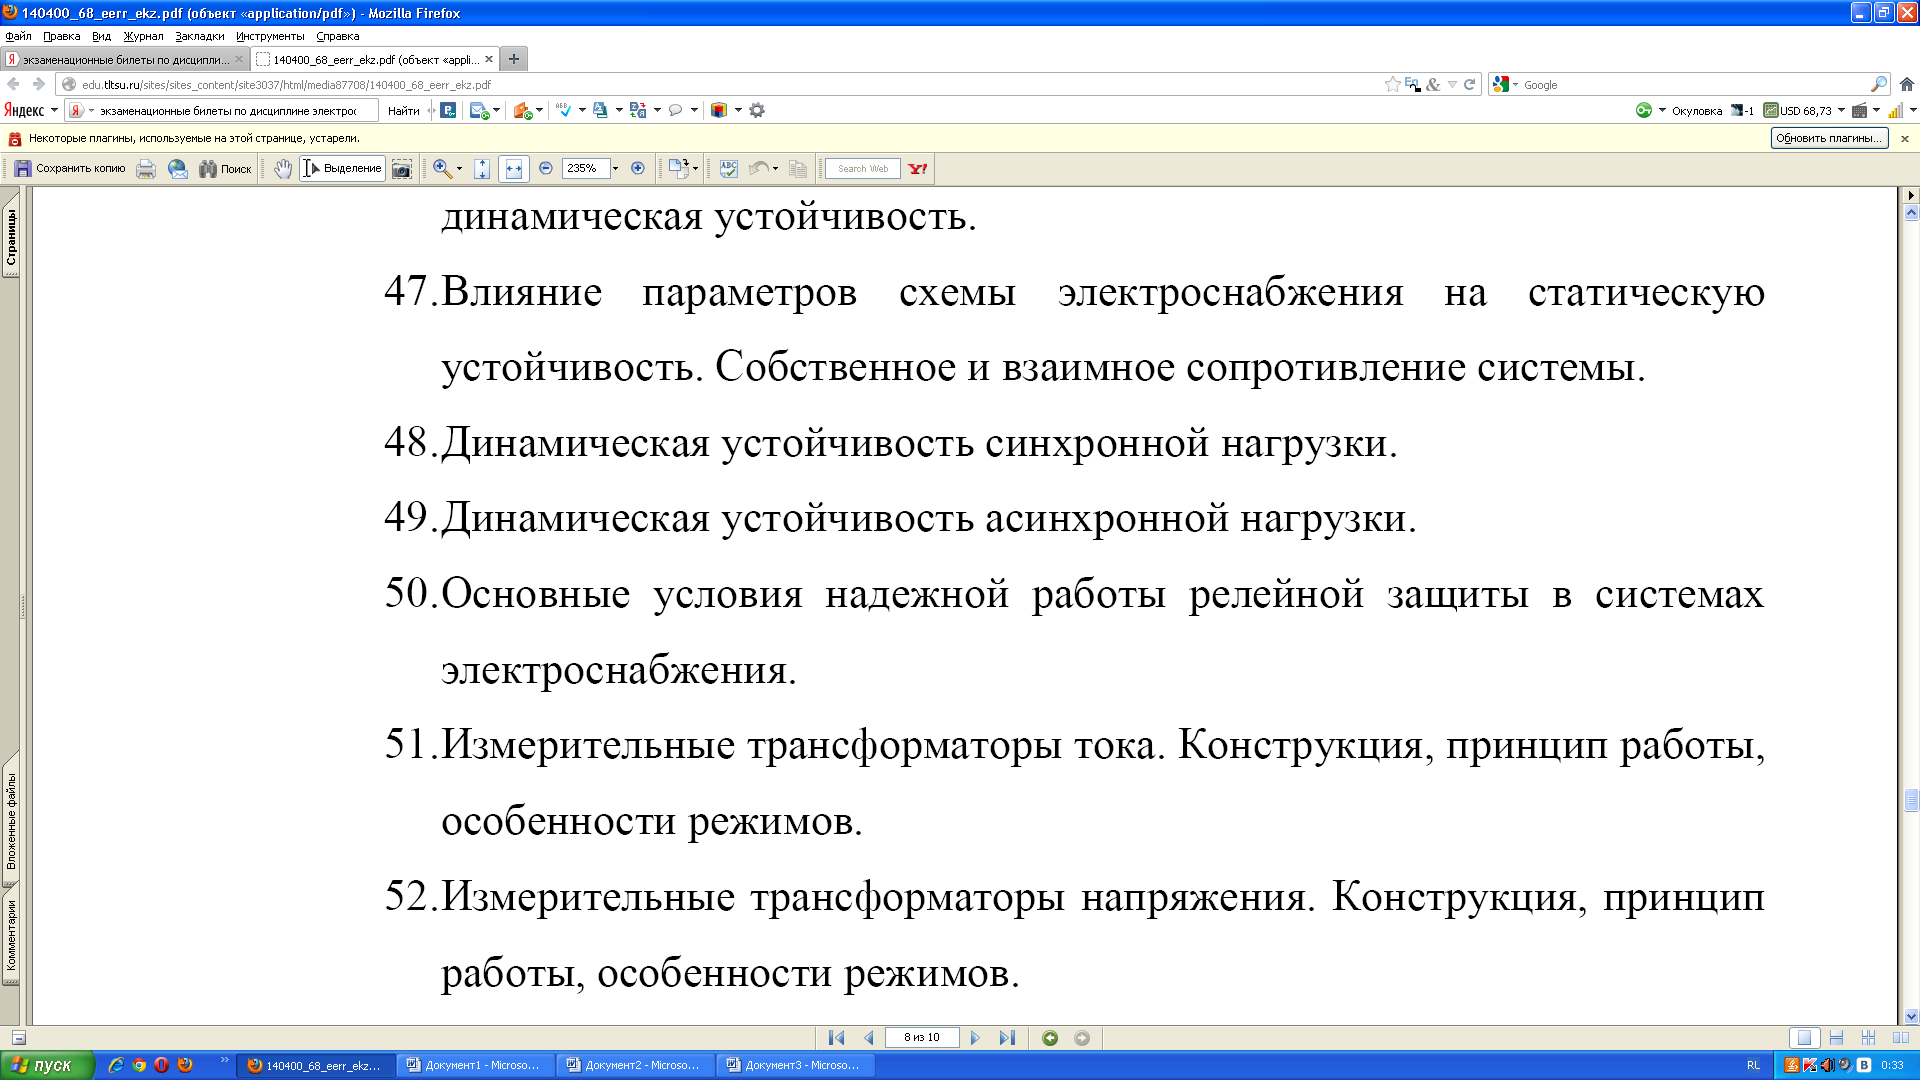Open the Инструменты menu
The width and height of the screenshot is (1920, 1080).
[x=270, y=36]
